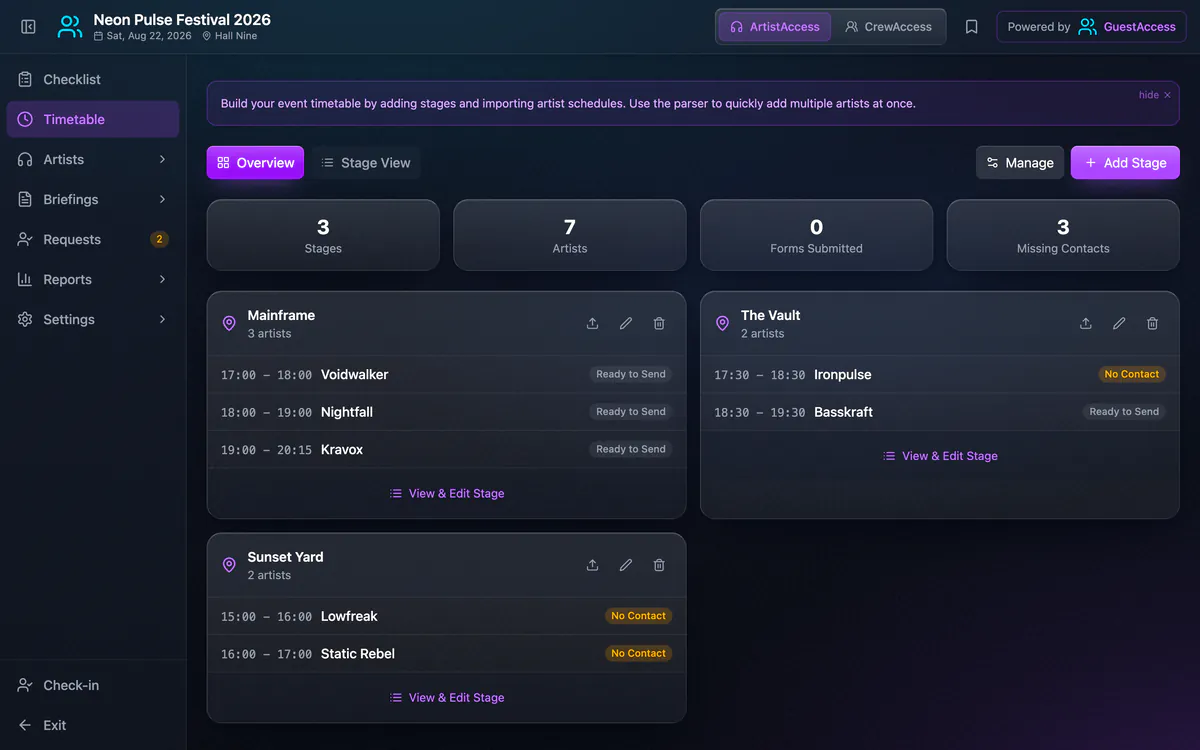Expand the Settings submenu chevron
This screenshot has height=750, width=1200.
[162, 319]
